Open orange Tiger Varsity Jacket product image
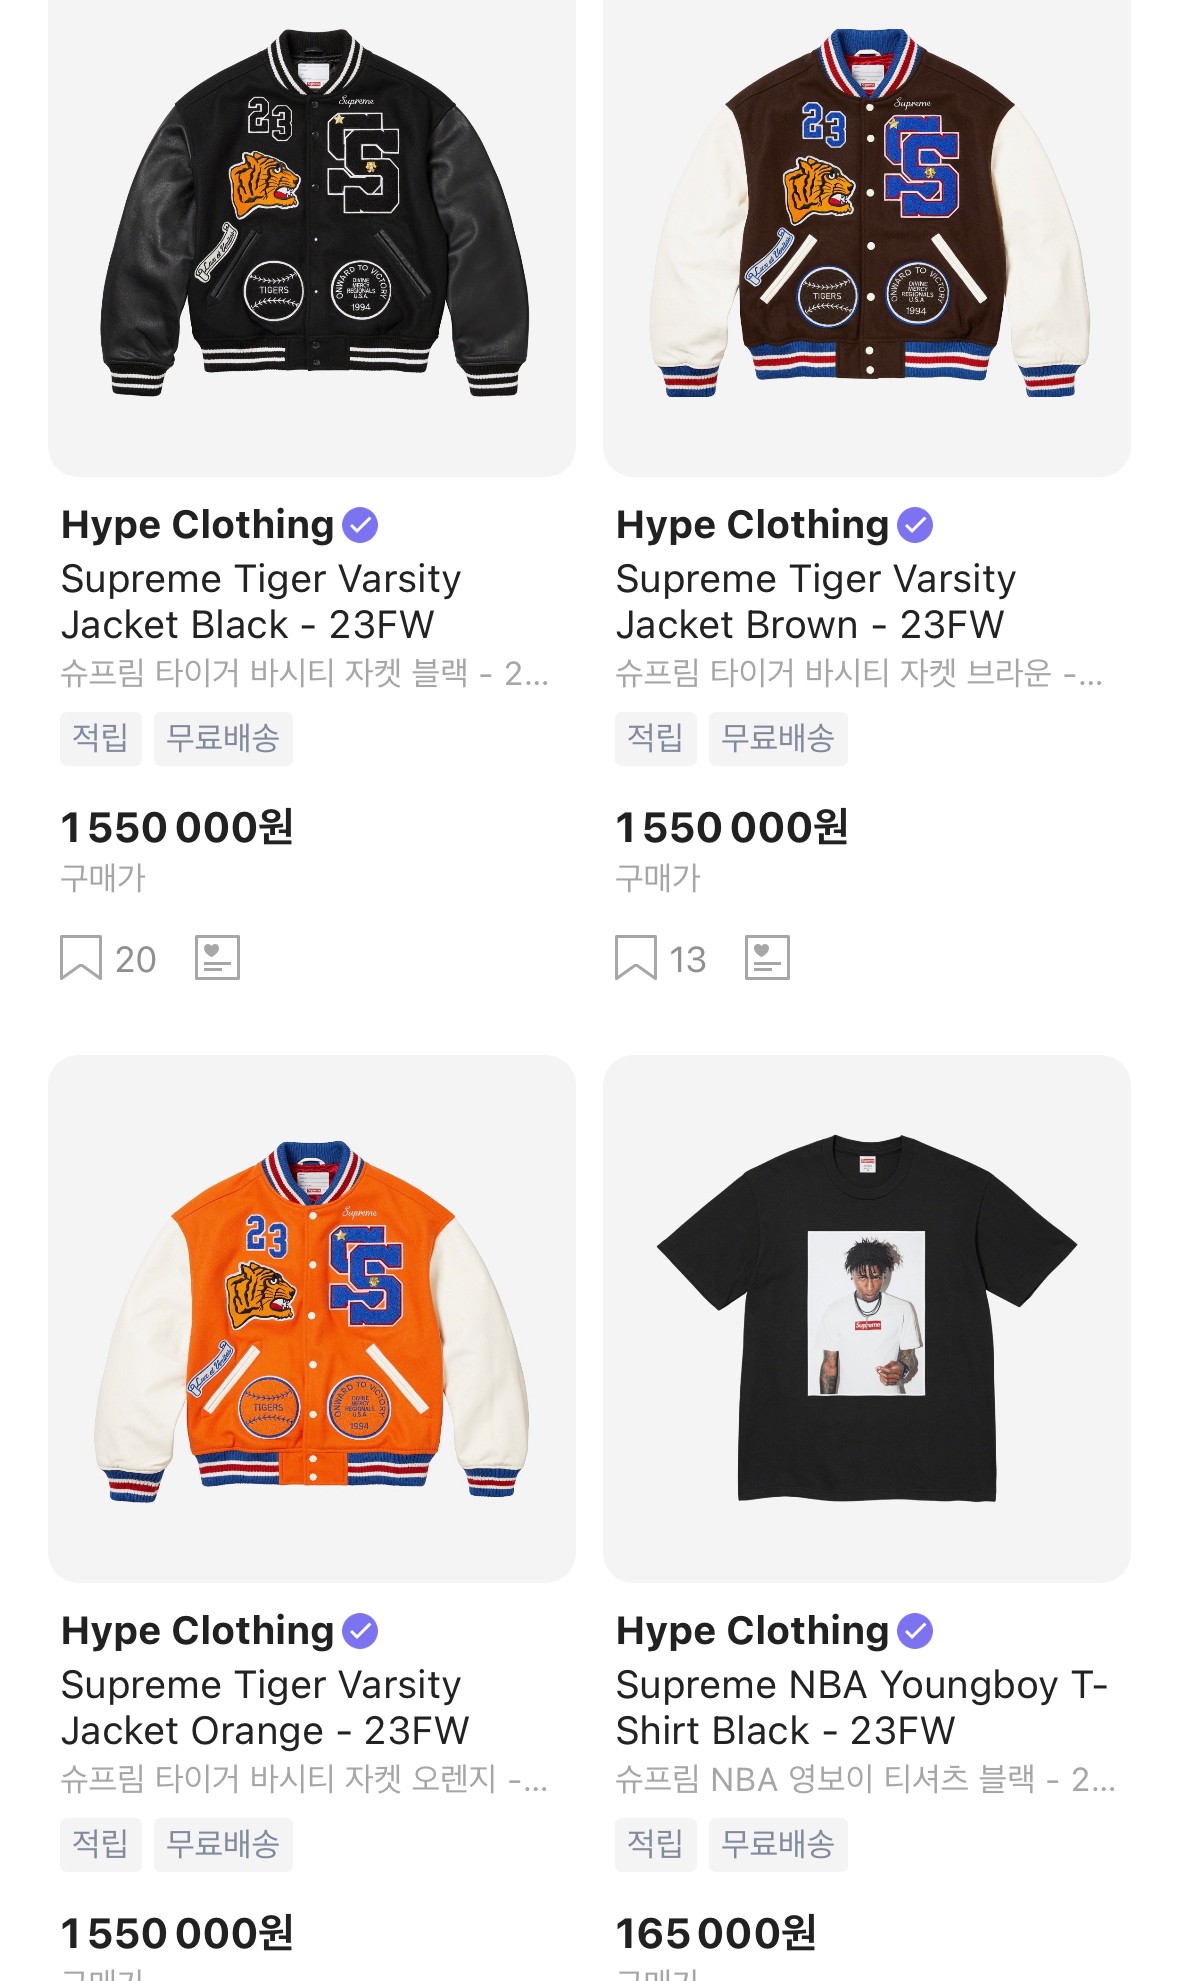1179x1981 pixels. [312, 1318]
